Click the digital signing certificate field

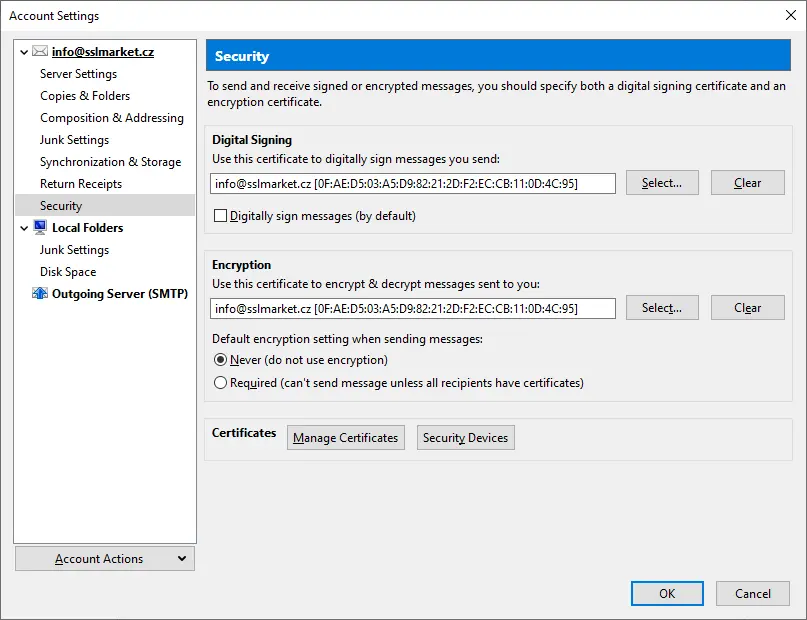coord(413,184)
